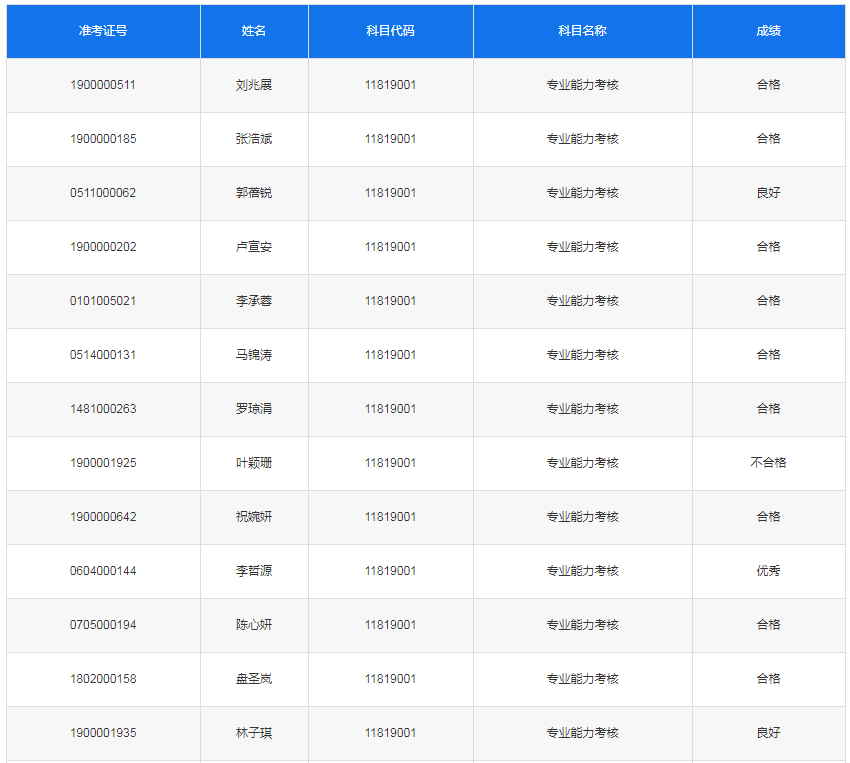Select the 成绩 column header
The width and height of the screenshot is (850, 763).
pyautogui.click(x=768, y=31)
